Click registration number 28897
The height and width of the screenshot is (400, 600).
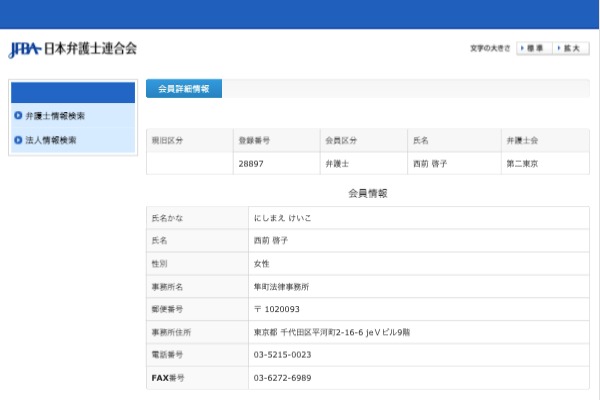pyautogui.click(x=251, y=164)
